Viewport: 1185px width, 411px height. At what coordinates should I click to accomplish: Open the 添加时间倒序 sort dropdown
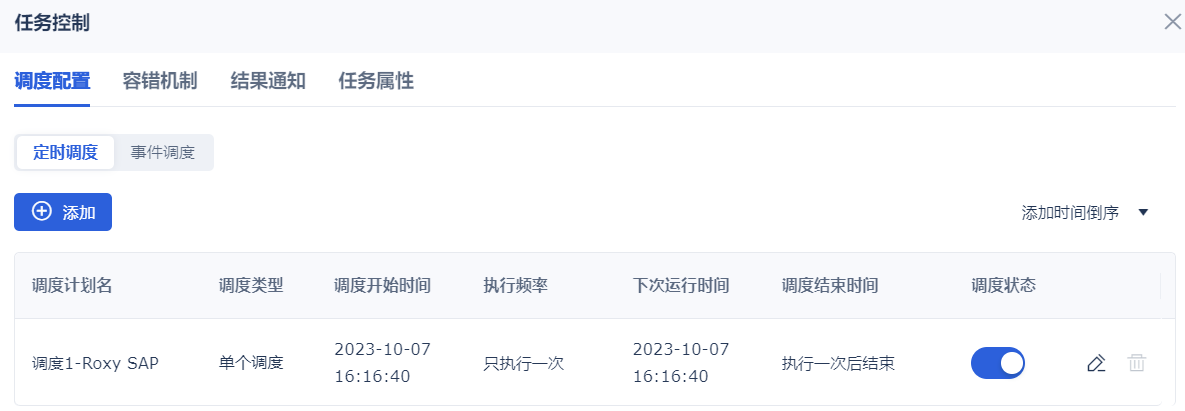pos(1070,212)
